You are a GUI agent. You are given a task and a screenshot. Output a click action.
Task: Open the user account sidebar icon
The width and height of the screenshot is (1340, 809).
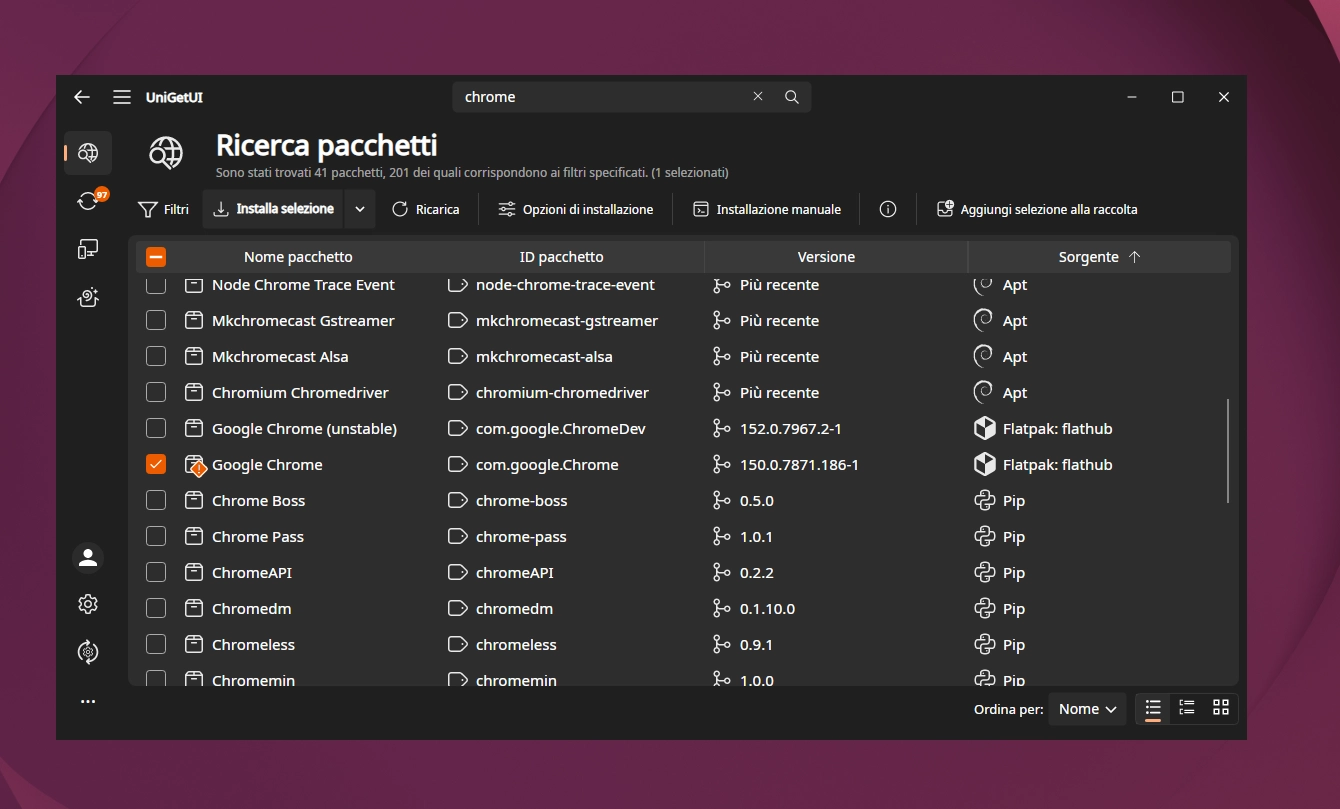[x=88, y=558]
